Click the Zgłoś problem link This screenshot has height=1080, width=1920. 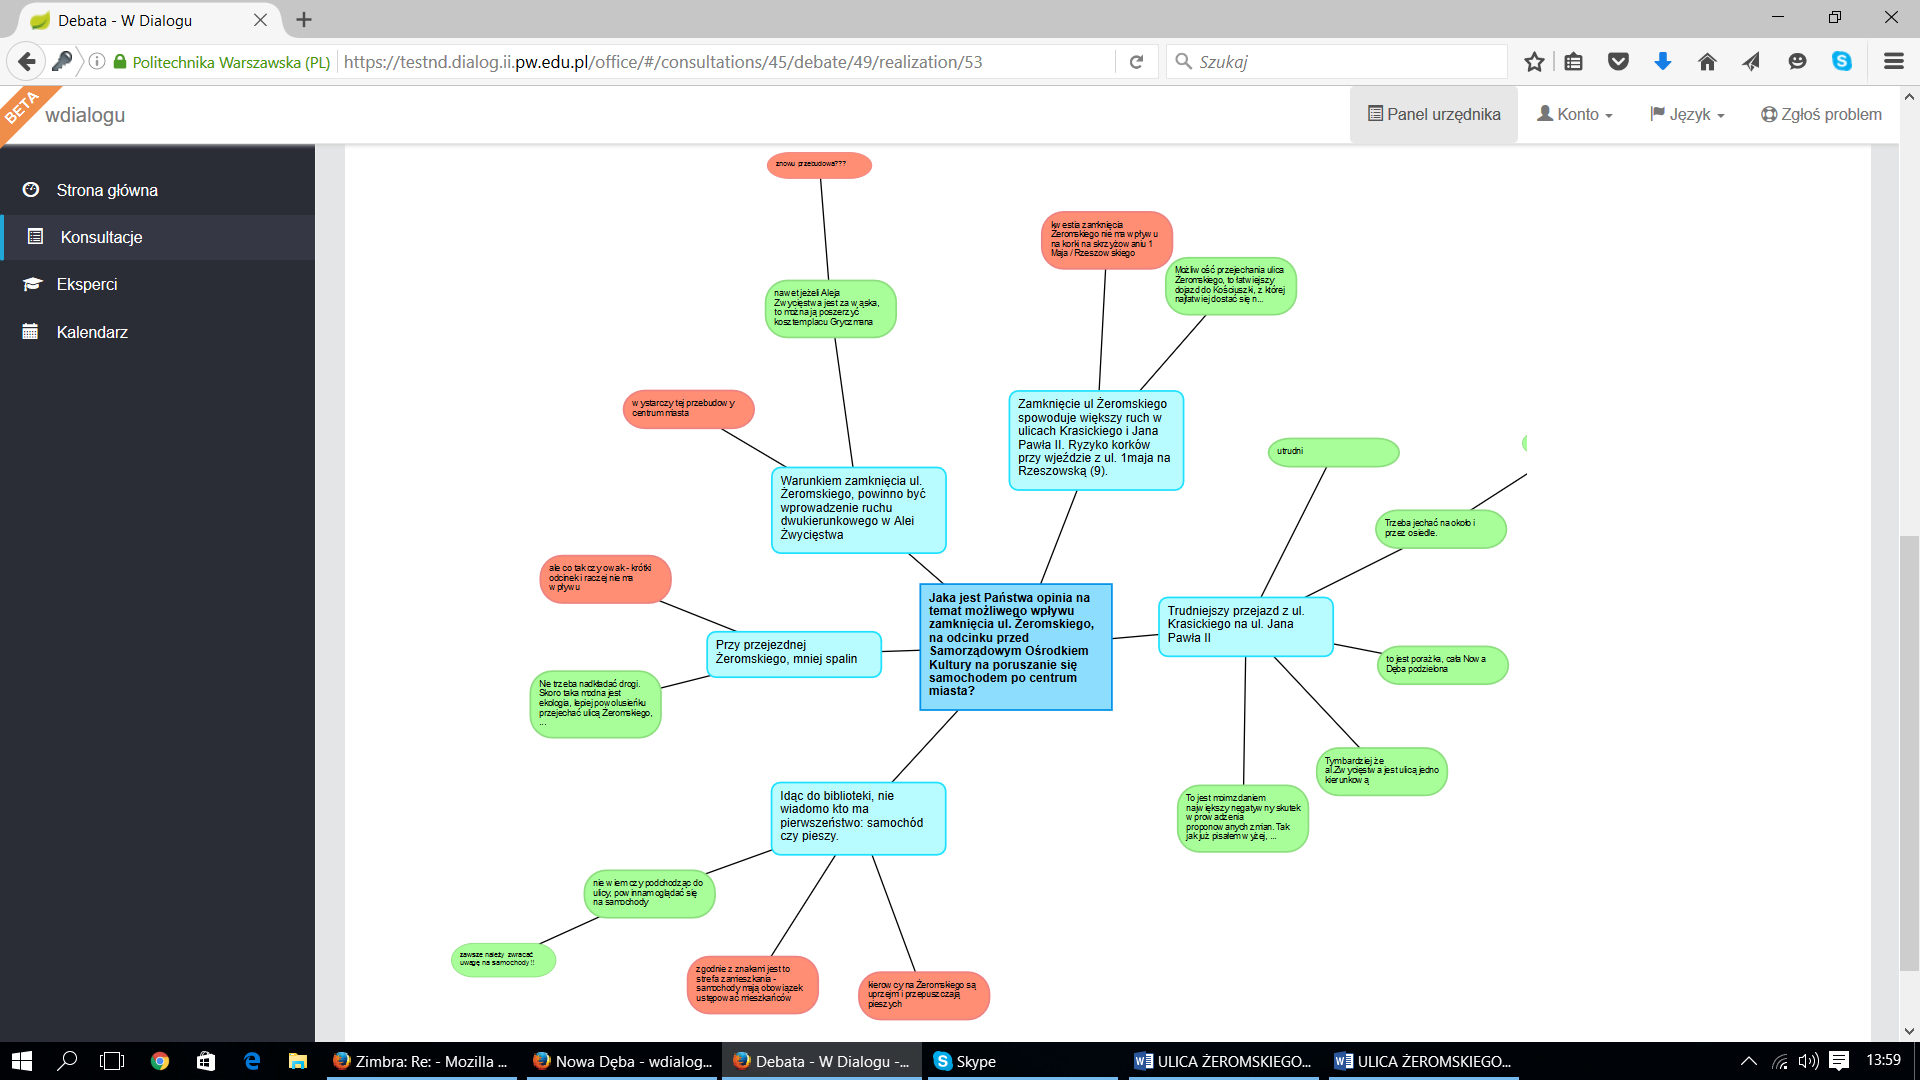click(1821, 114)
